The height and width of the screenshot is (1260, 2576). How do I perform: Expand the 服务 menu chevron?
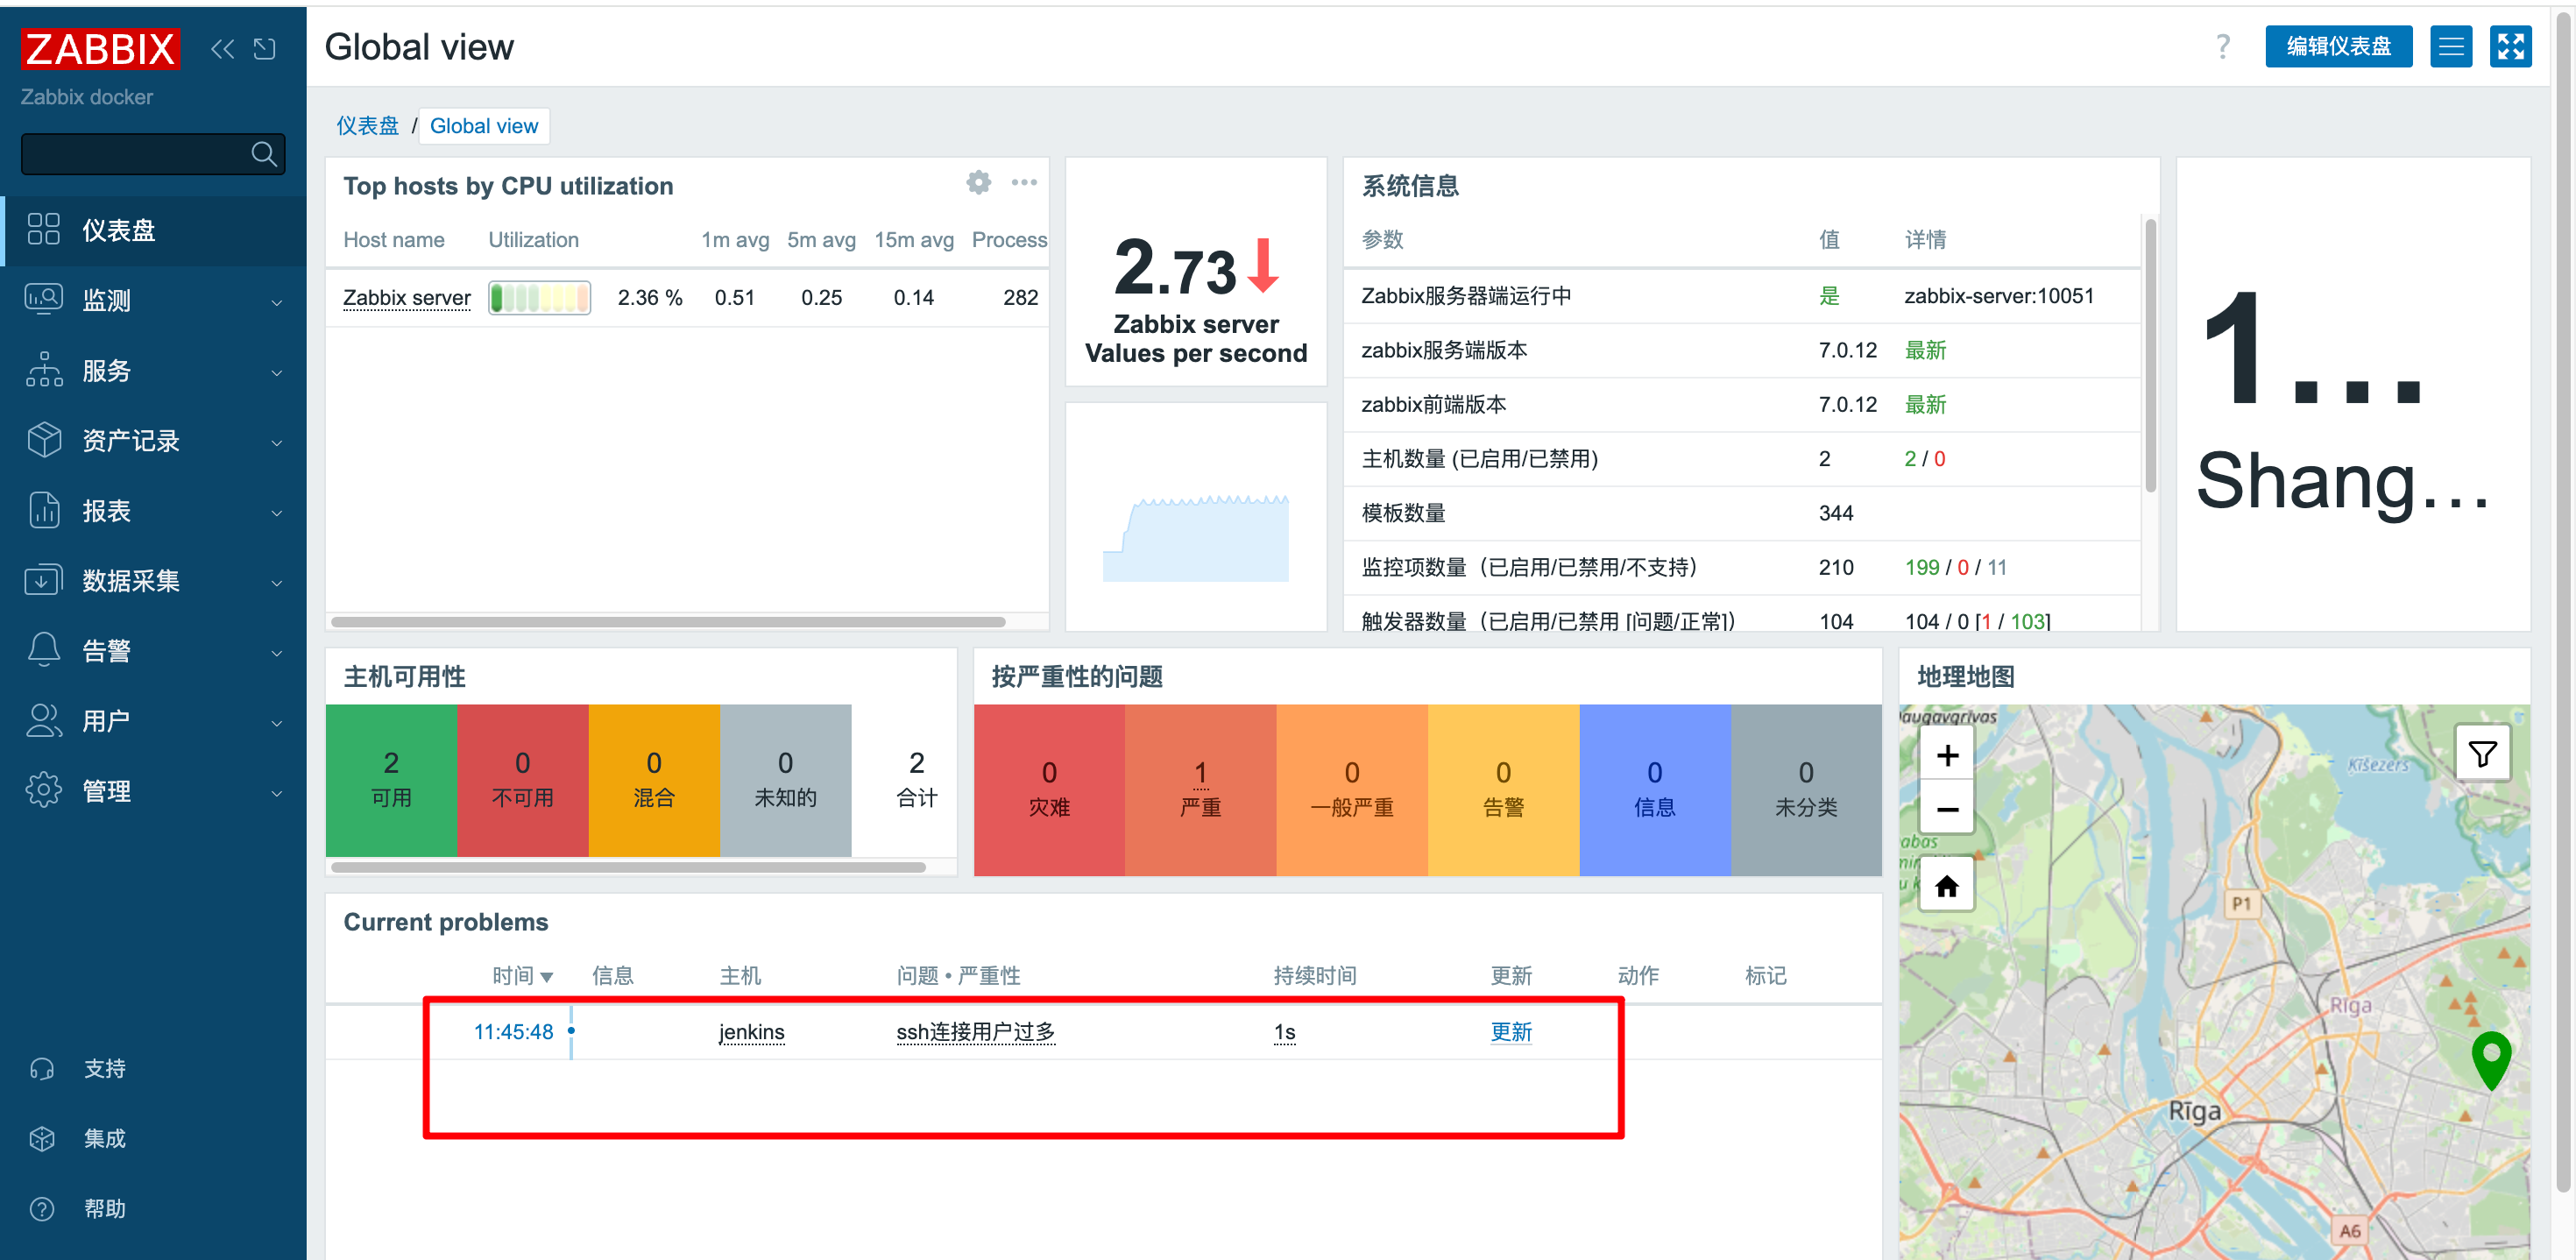coord(277,372)
